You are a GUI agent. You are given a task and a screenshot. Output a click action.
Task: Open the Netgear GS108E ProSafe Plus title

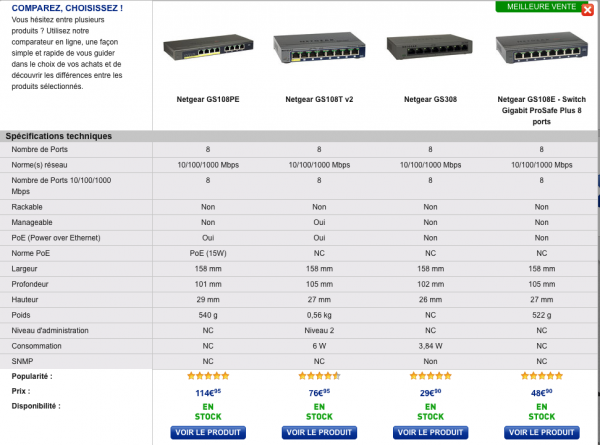(x=541, y=110)
